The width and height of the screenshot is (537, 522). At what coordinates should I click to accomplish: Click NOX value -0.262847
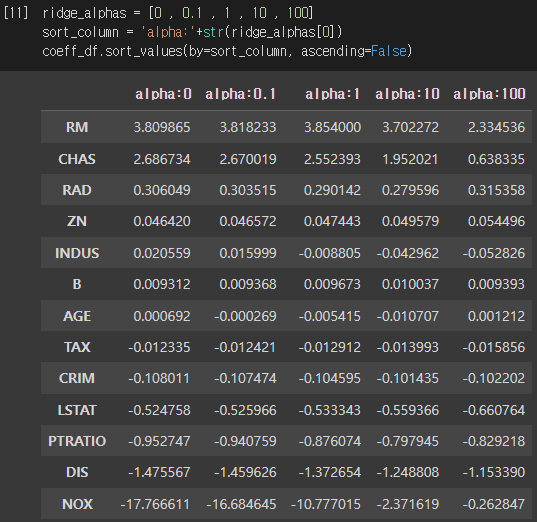pyautogui.click(x=494, y=504)
